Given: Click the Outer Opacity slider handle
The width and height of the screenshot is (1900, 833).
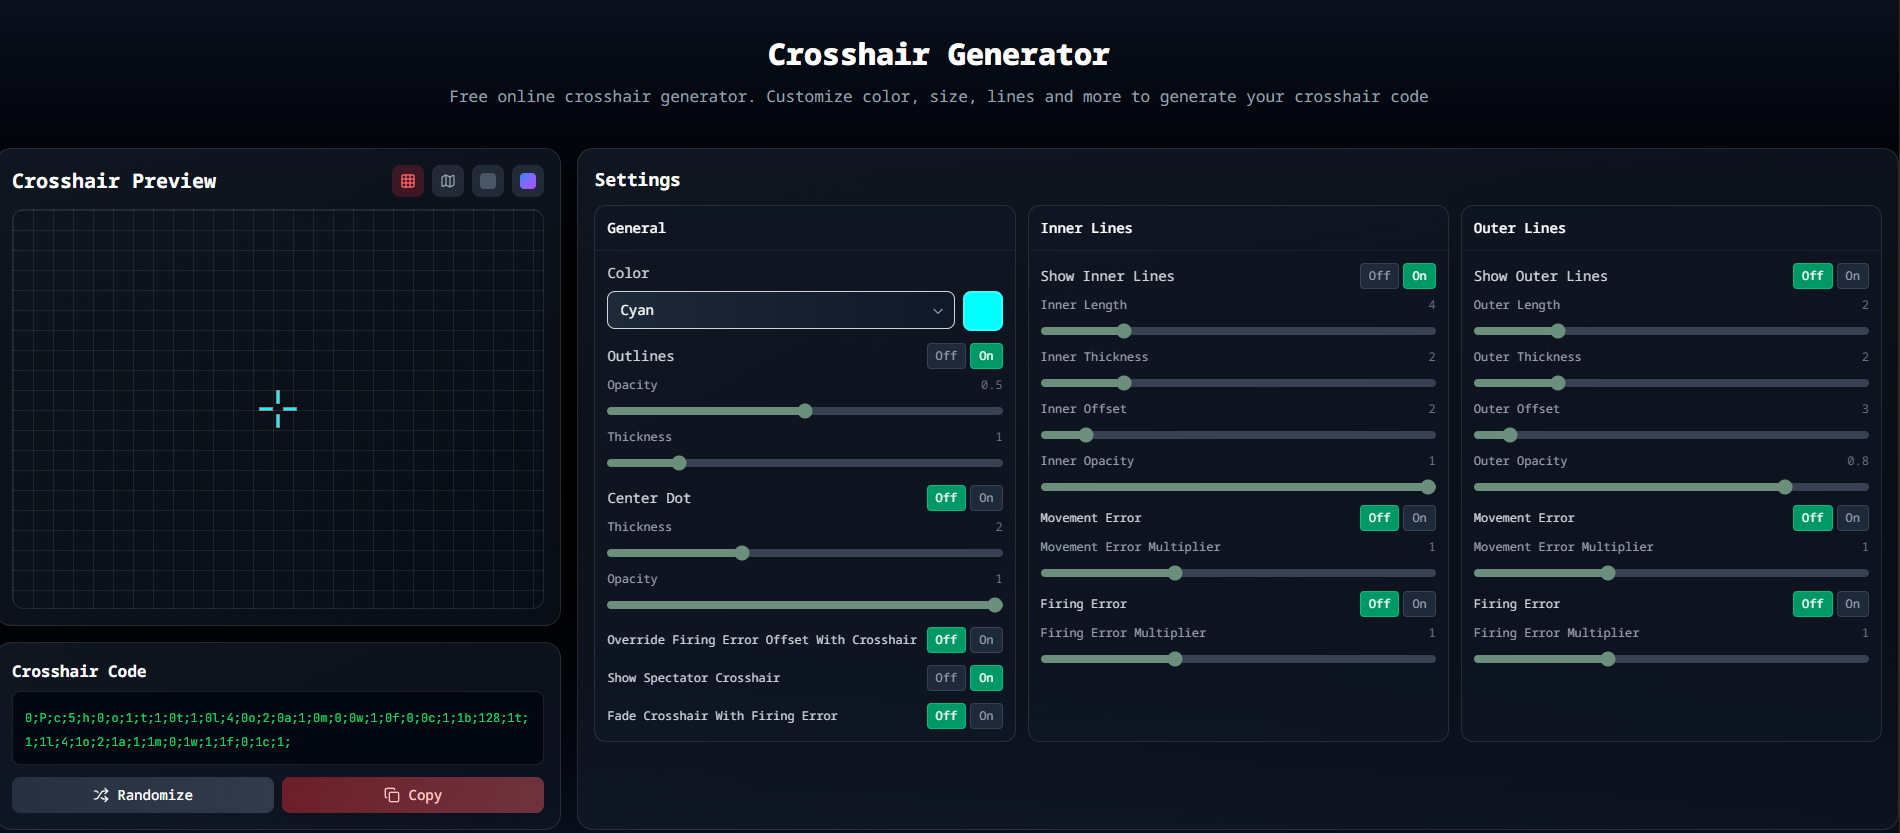Looking at the screenshot, I should [1785, 487].
